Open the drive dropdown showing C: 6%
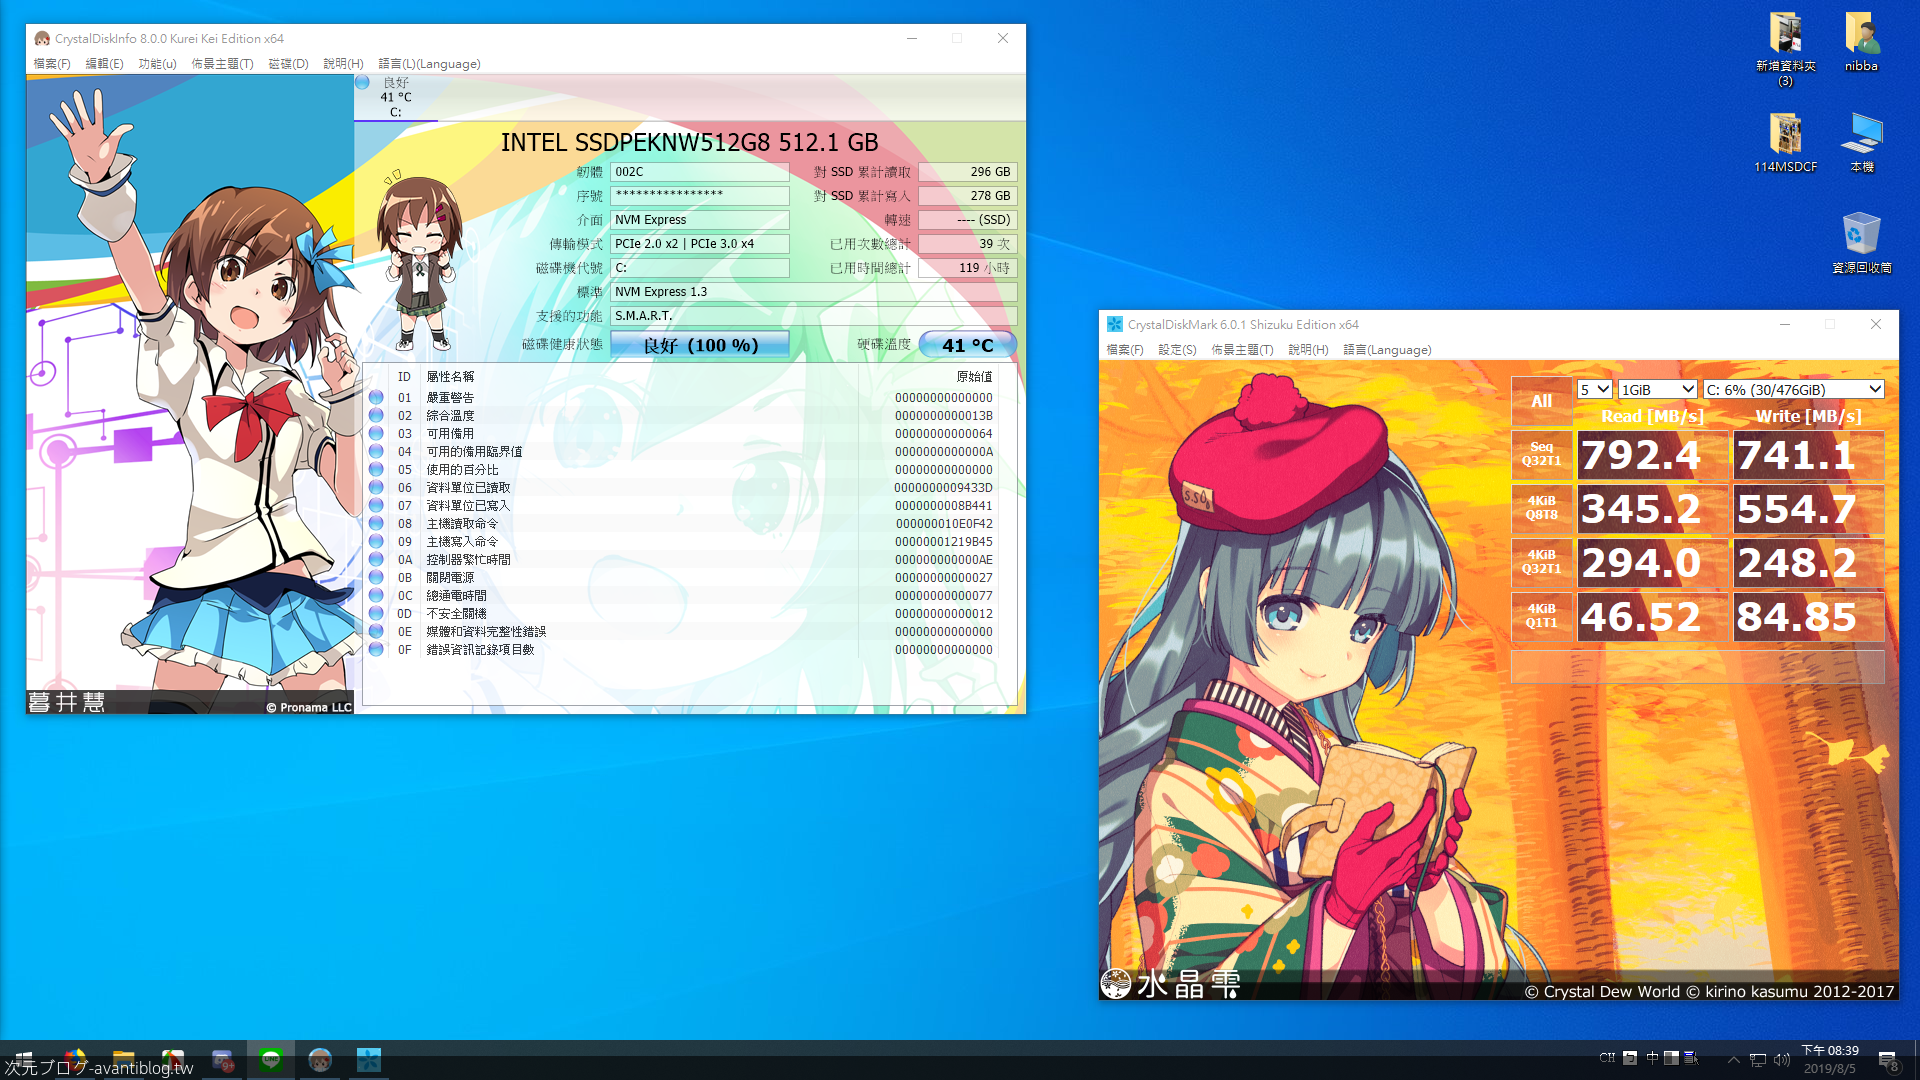Viewport: 1920px width, 1080px height. [x=1794, y=389]
